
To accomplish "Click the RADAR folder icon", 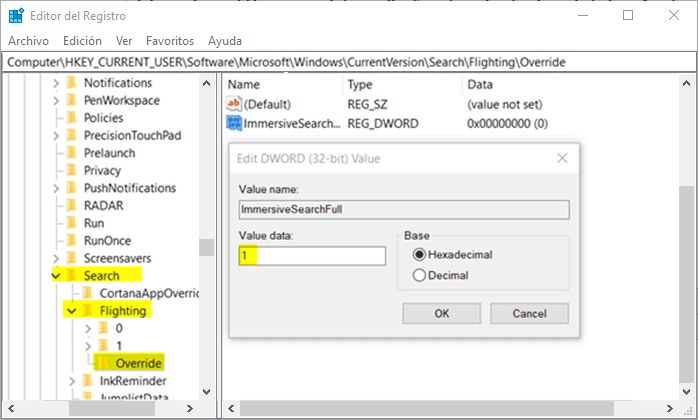I will click(71, 205).
